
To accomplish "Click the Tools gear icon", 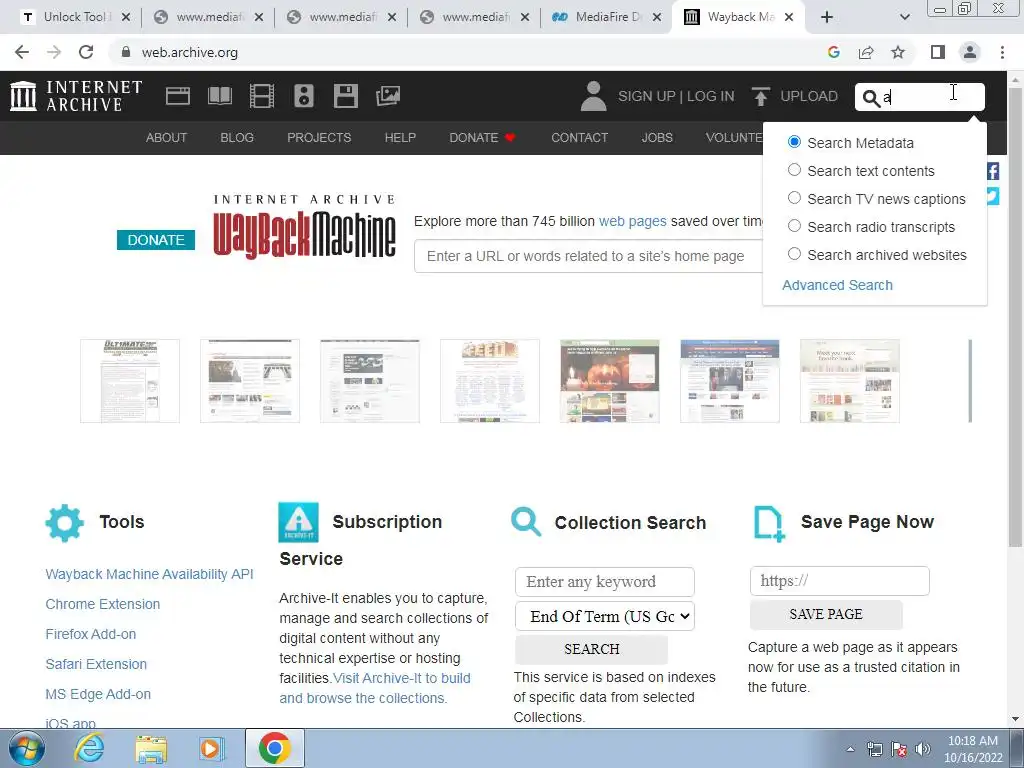I will (x=65, y=522).
